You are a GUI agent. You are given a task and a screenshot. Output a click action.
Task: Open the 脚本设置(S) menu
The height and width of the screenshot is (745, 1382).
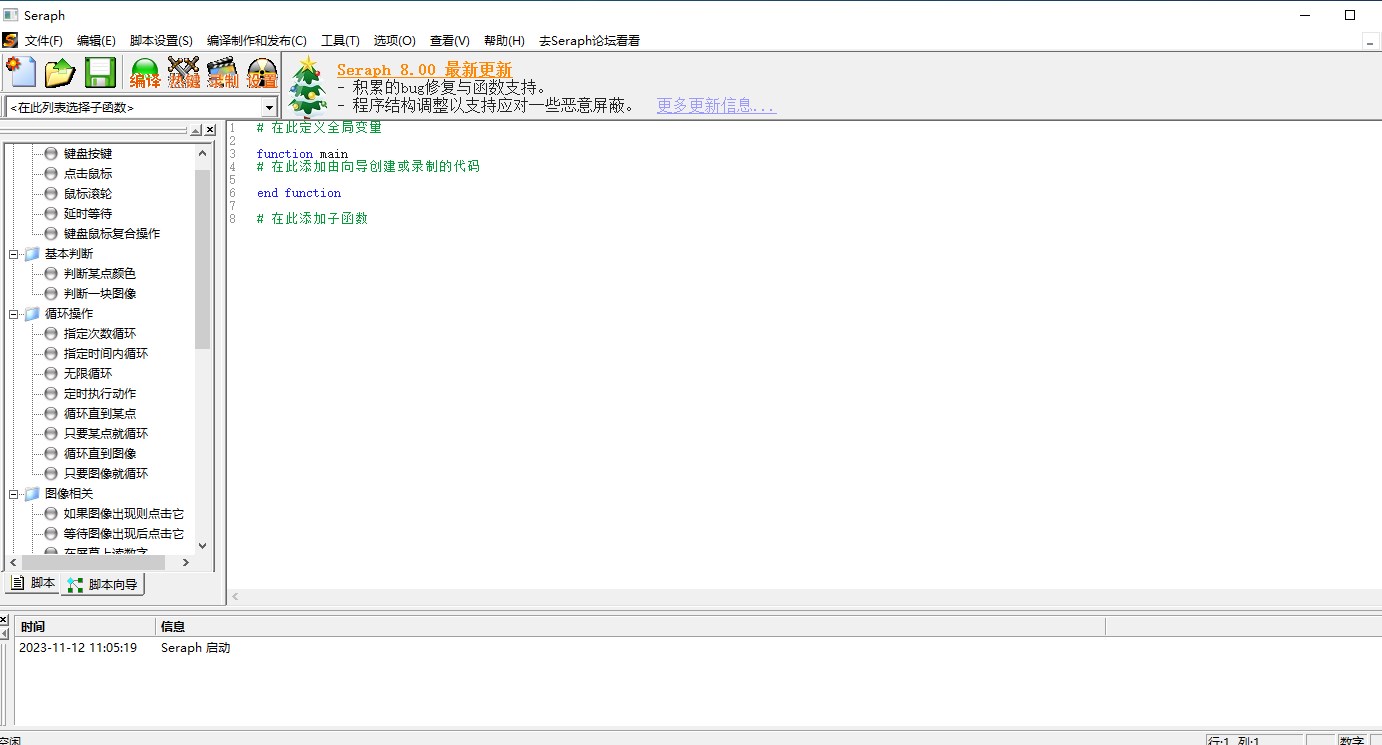coord(161,41)
